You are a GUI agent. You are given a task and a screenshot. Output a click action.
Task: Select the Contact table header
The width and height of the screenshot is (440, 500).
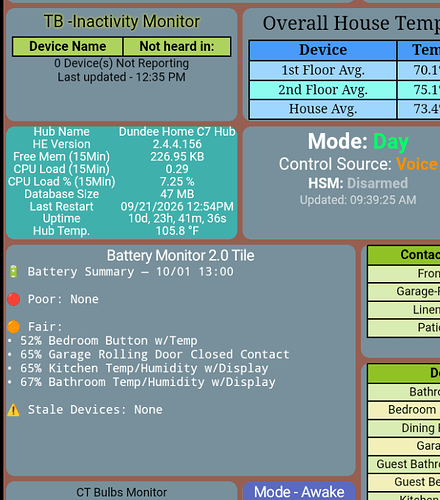tap(404, 255)
